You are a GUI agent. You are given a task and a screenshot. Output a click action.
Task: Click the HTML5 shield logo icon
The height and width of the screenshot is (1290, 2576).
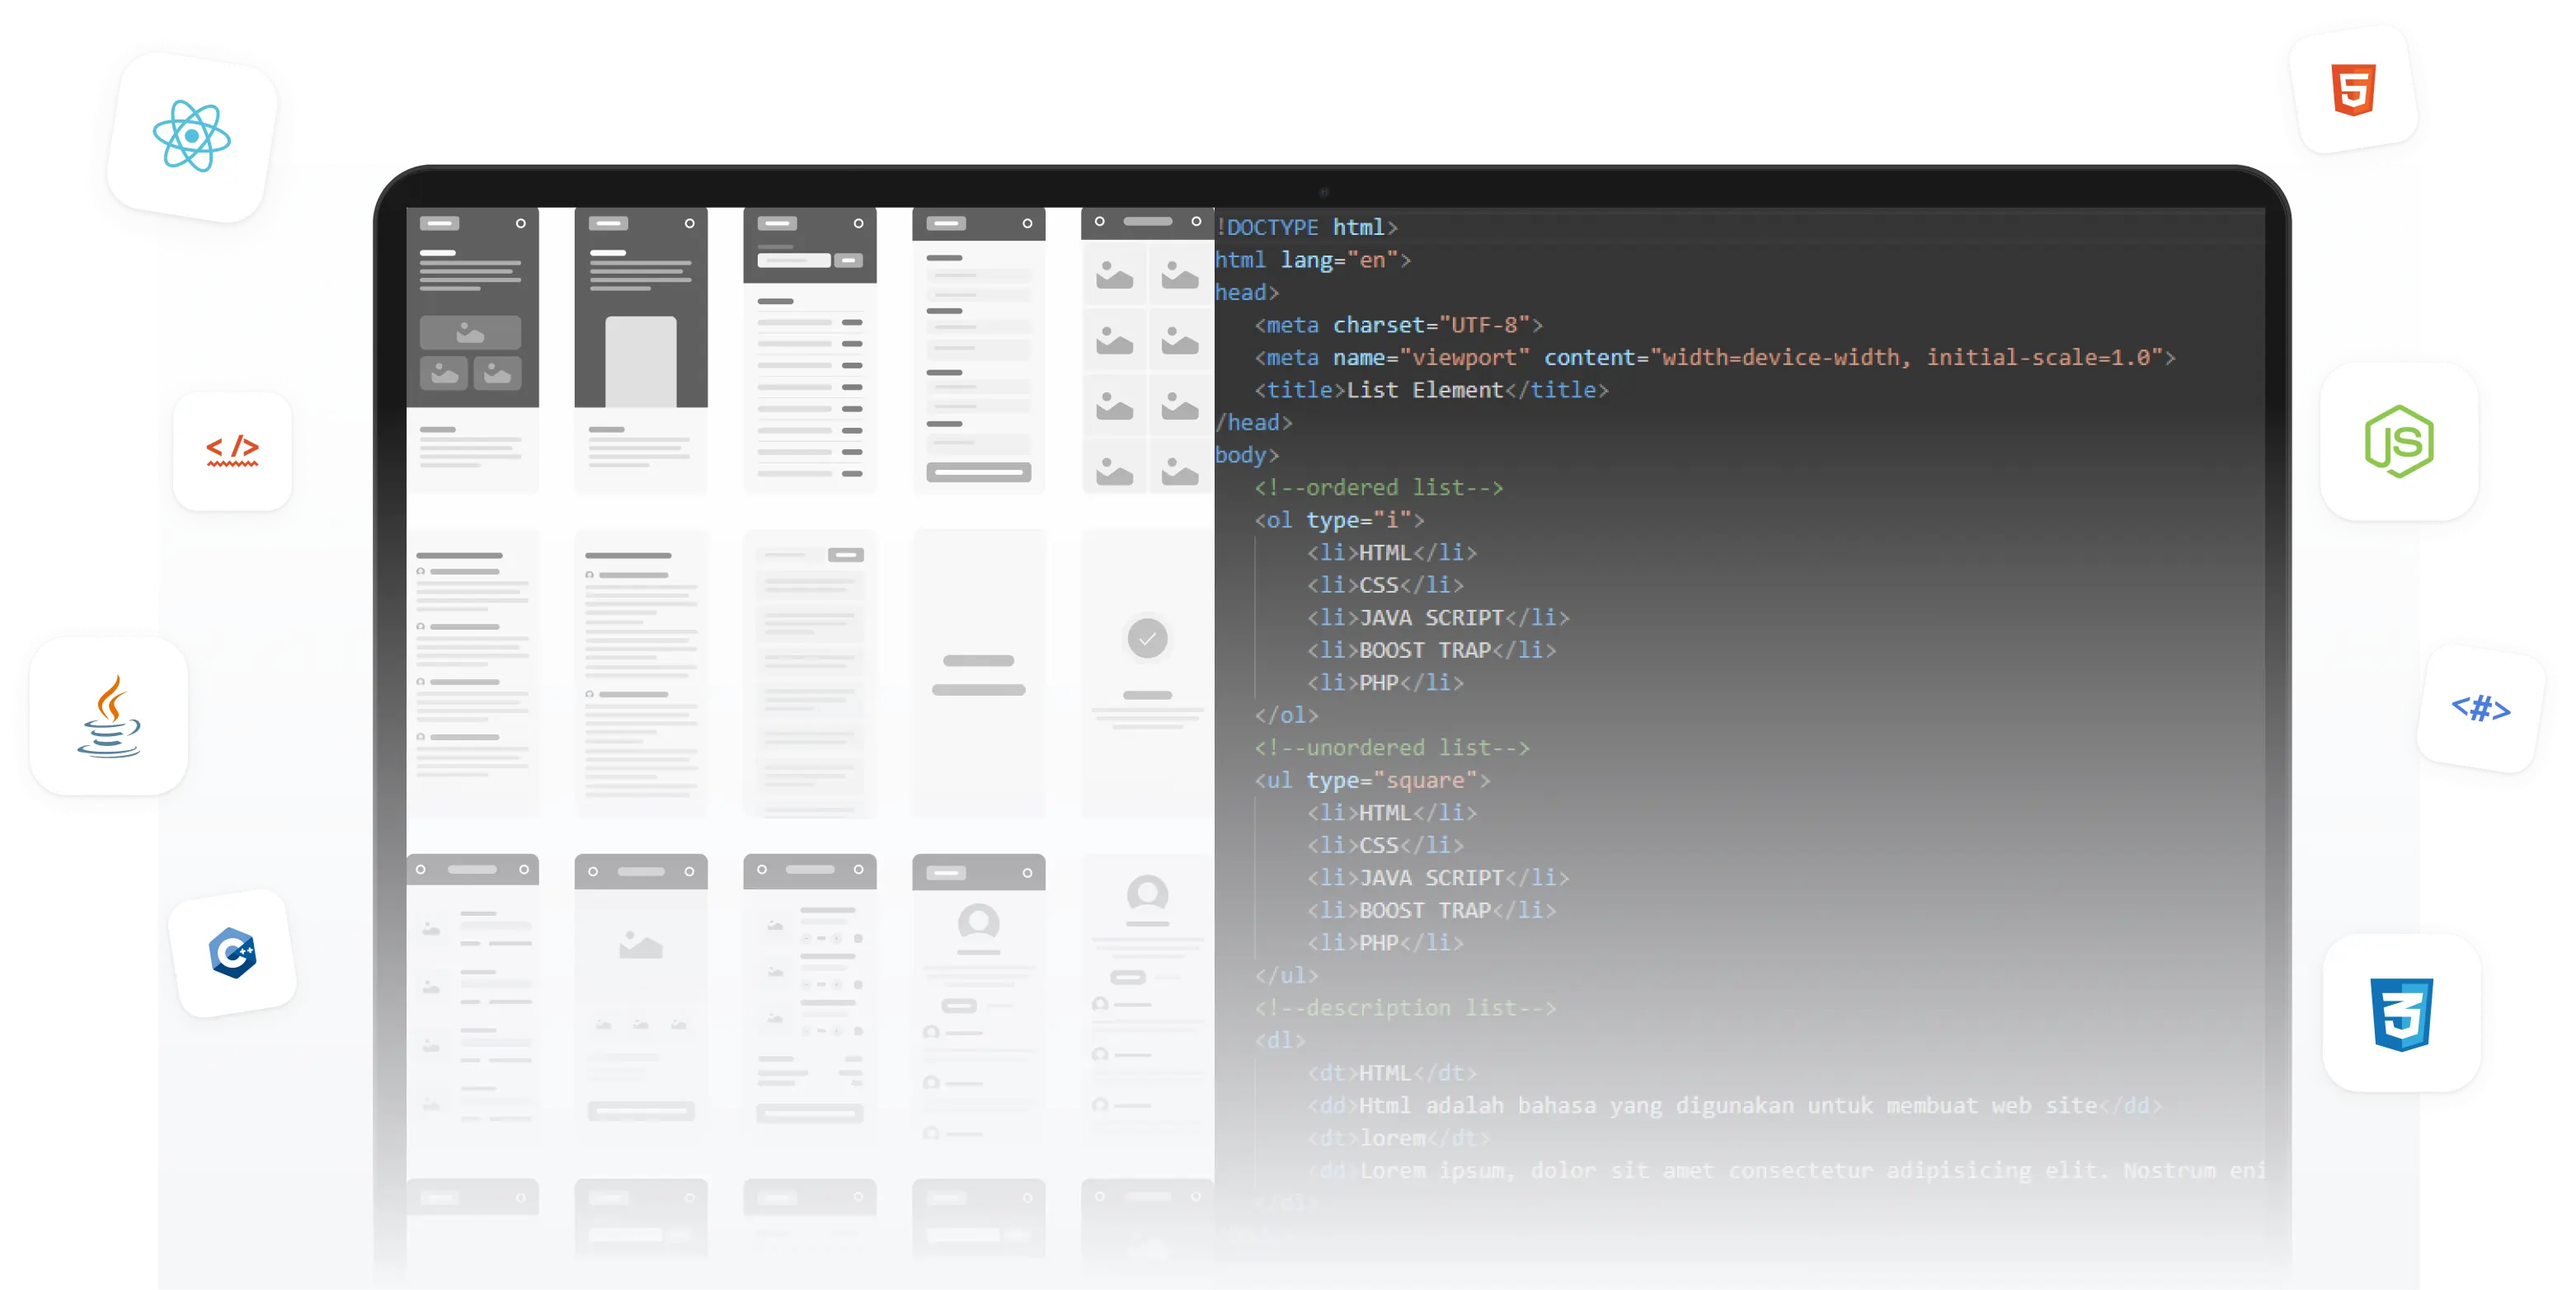pos(2353,90)
